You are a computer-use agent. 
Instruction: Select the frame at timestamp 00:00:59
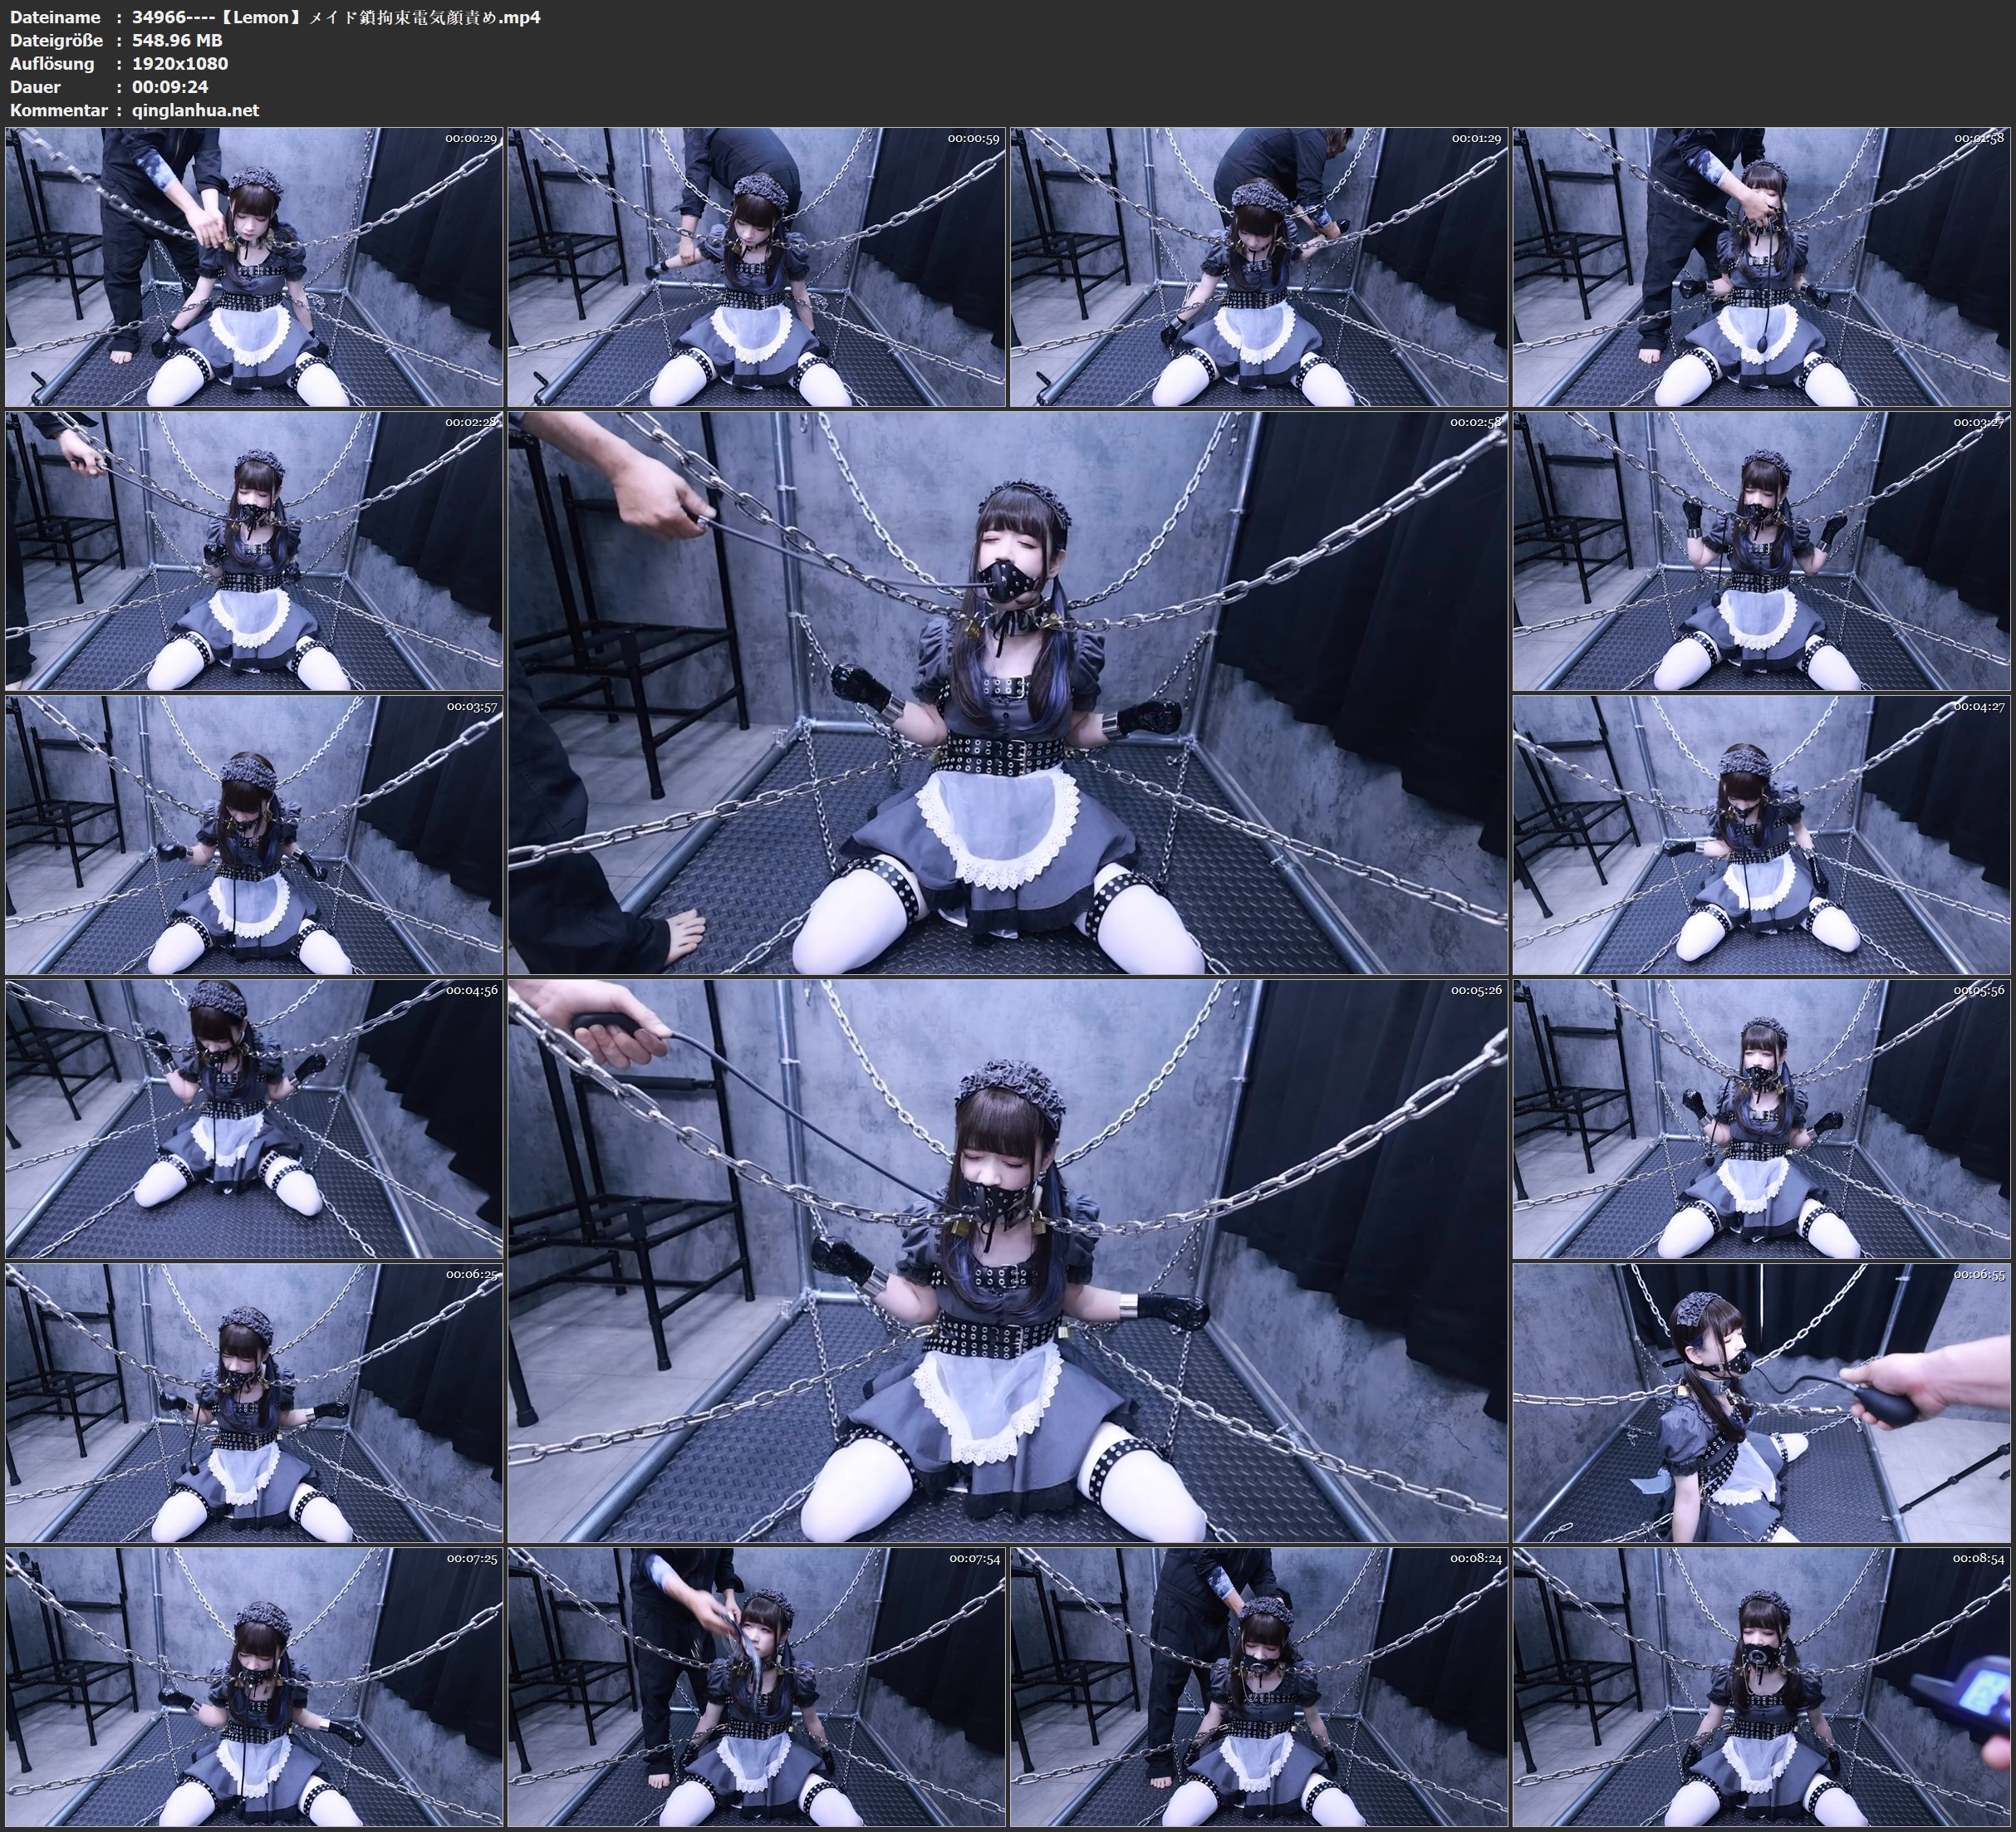(x=756, y=267)
